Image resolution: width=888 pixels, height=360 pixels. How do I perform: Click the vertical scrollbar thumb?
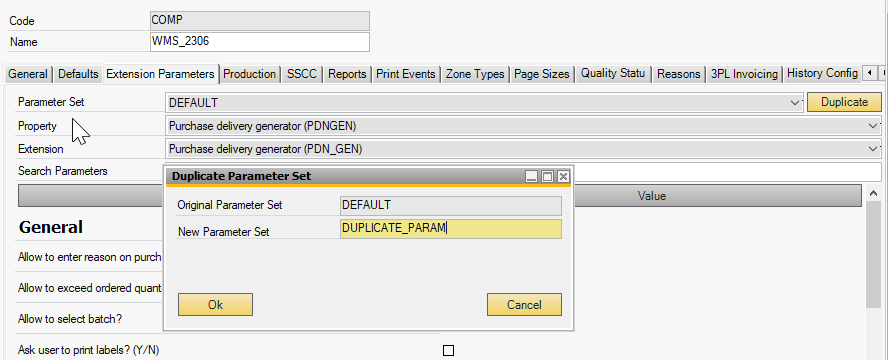[873, 255]
